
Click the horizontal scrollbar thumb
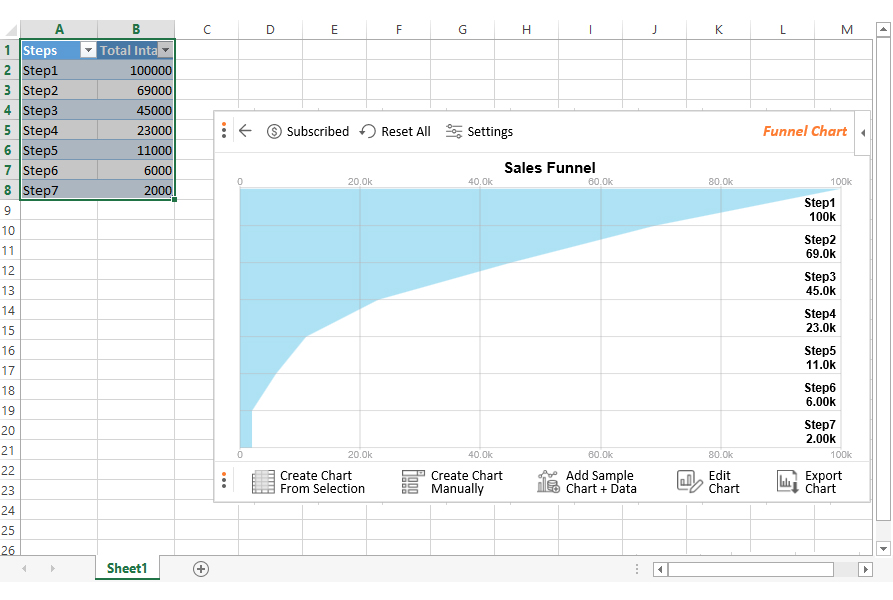(x=751, y=569)
